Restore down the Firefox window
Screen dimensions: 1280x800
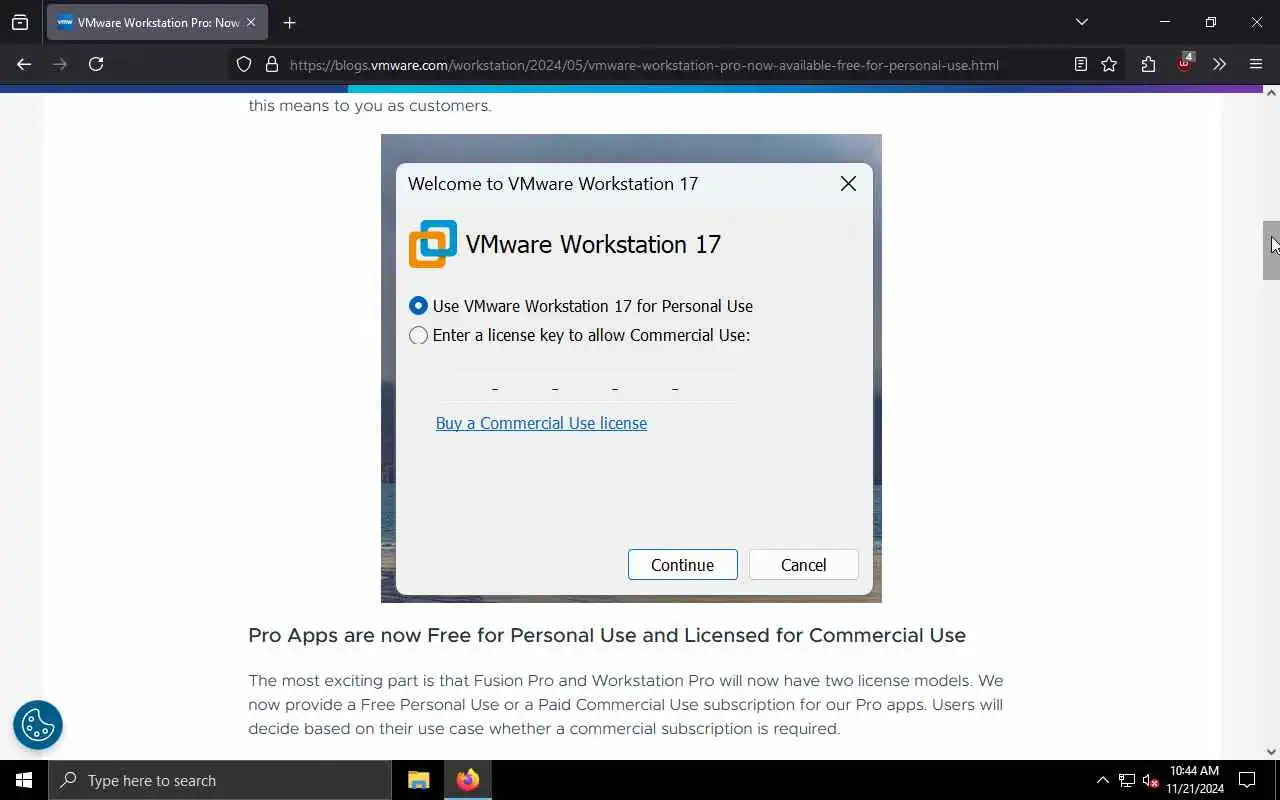1211,22
